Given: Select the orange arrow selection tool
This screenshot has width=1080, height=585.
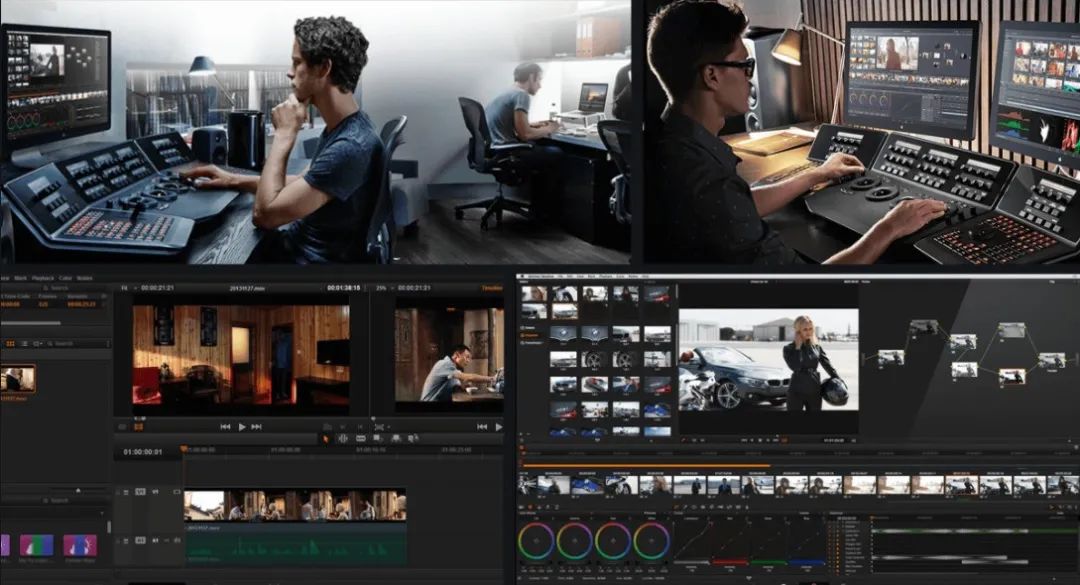Looking at the screenshot, I should (x=326, y=438).
